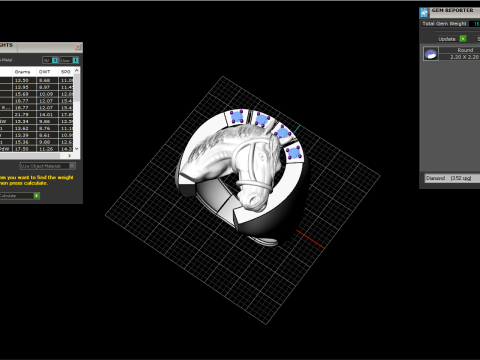Click the Gem Reporter panel icon

424,13
